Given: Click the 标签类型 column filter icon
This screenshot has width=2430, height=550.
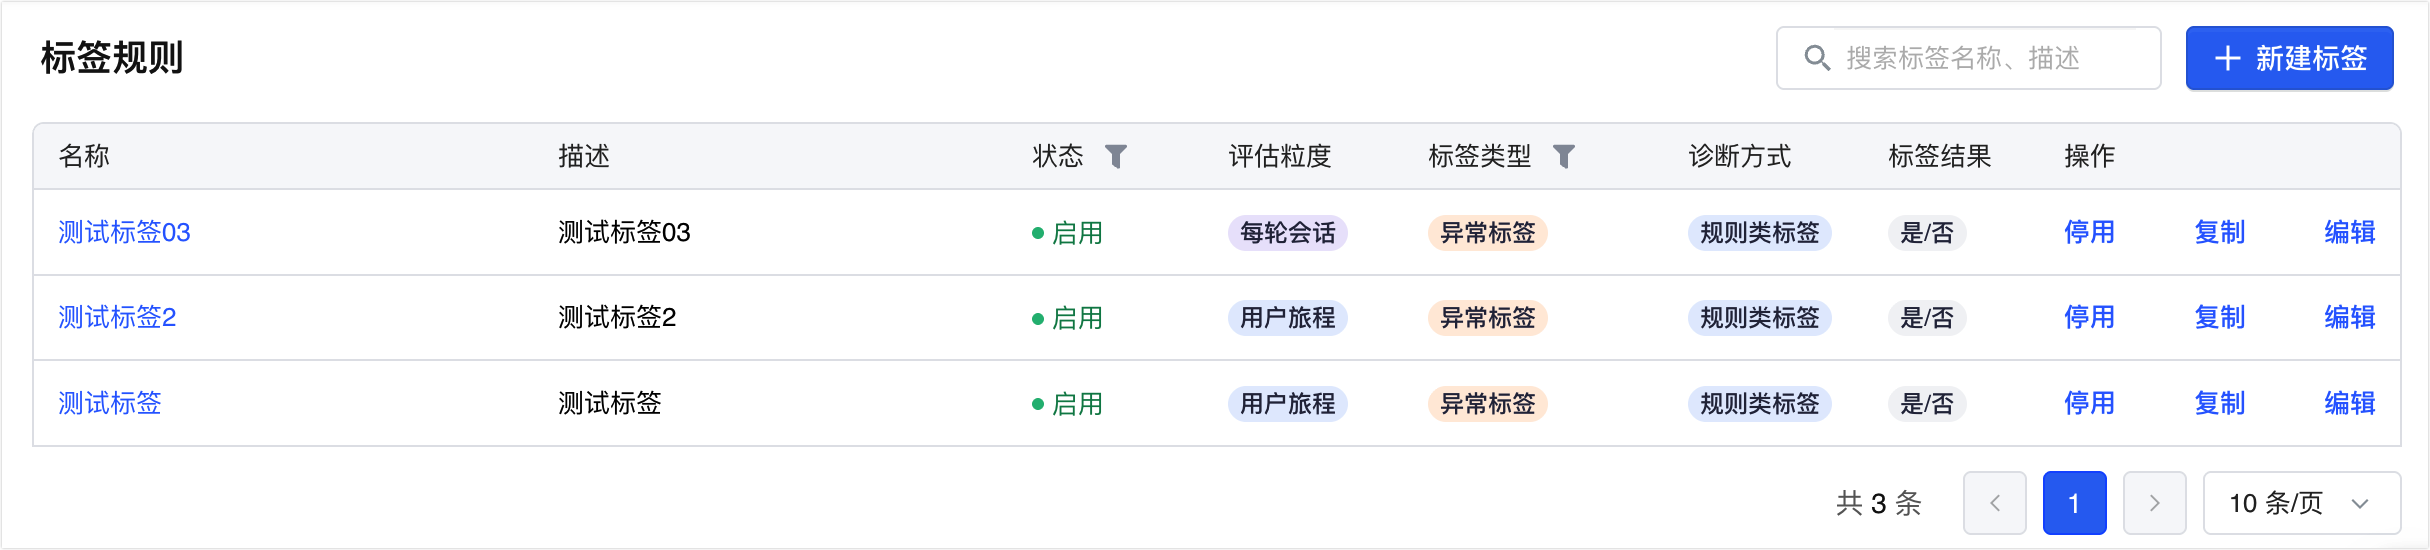Looking at the screenshot, I should tap(1564, 156).
